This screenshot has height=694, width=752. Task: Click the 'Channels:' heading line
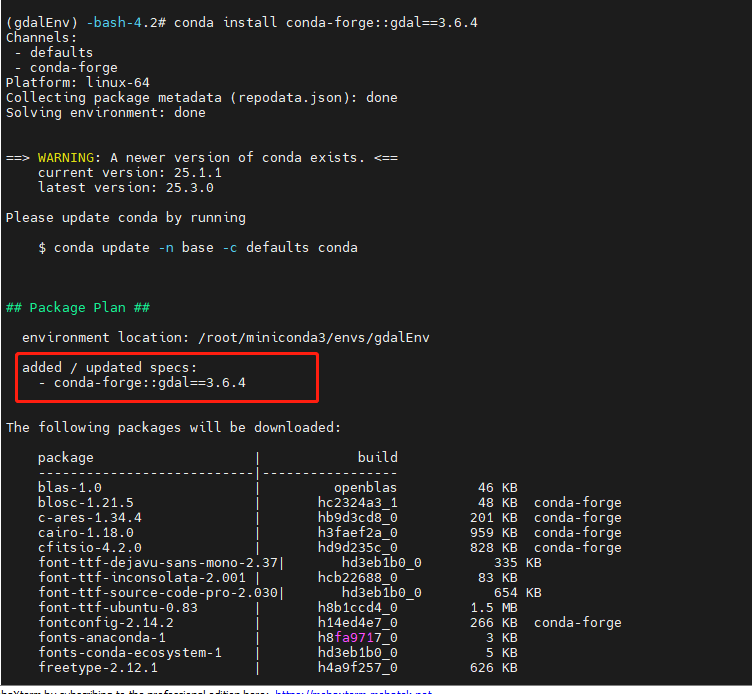click(x=41, y=37)
